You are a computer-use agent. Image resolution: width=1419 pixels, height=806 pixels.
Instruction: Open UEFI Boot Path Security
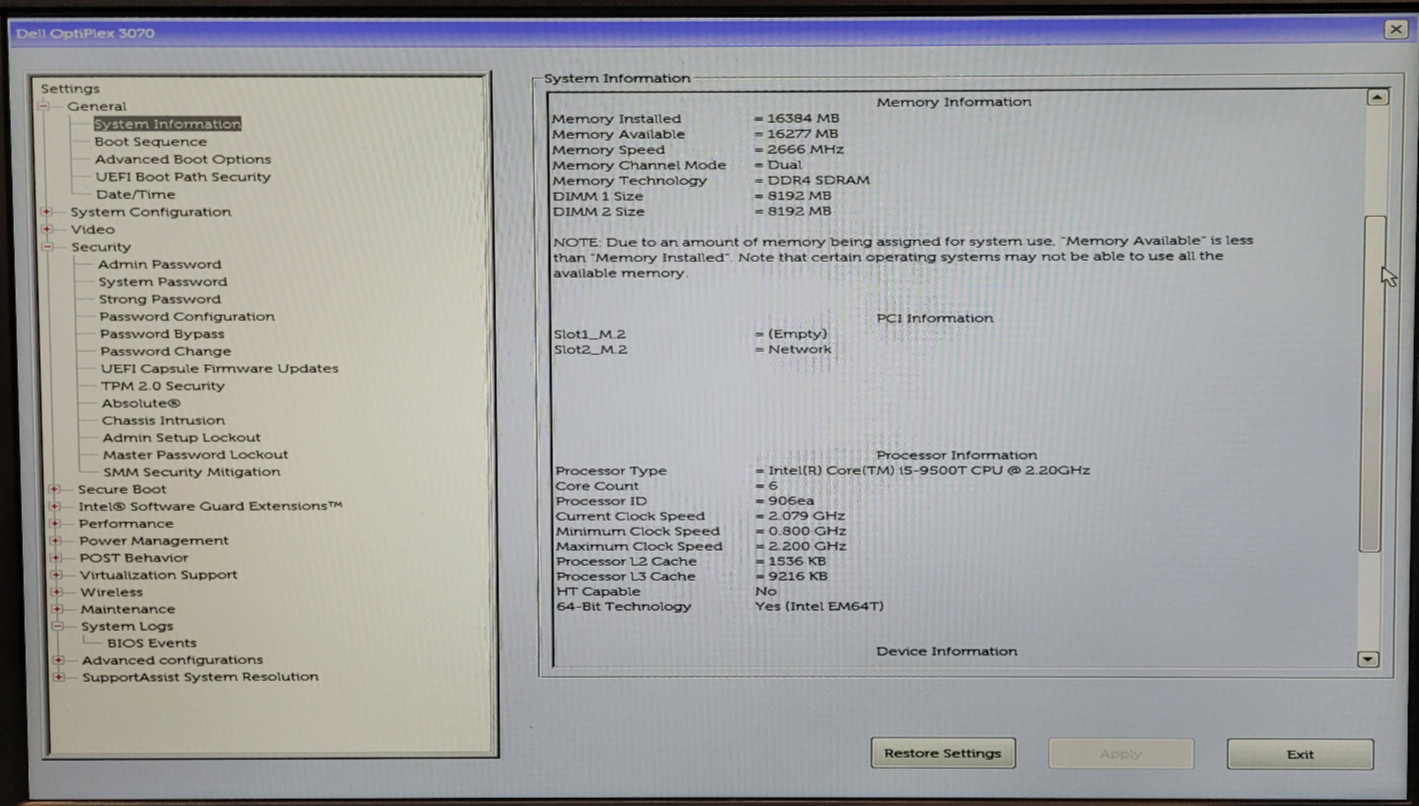[x=183, y=177]
